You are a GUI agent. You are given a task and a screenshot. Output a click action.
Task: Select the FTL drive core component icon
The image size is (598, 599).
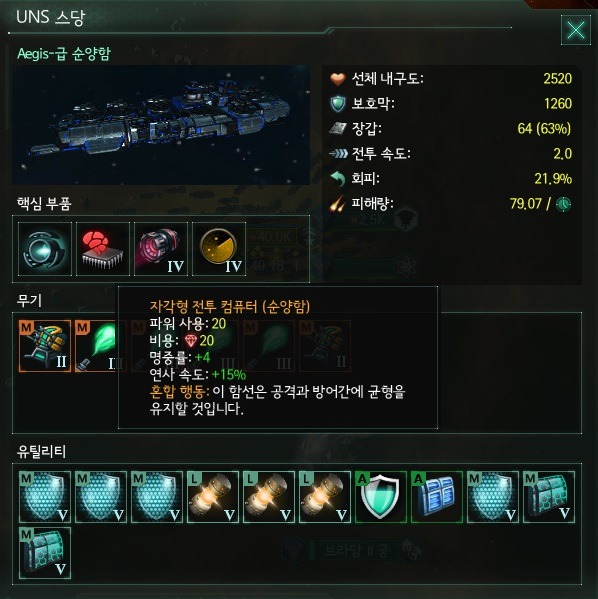45,249
